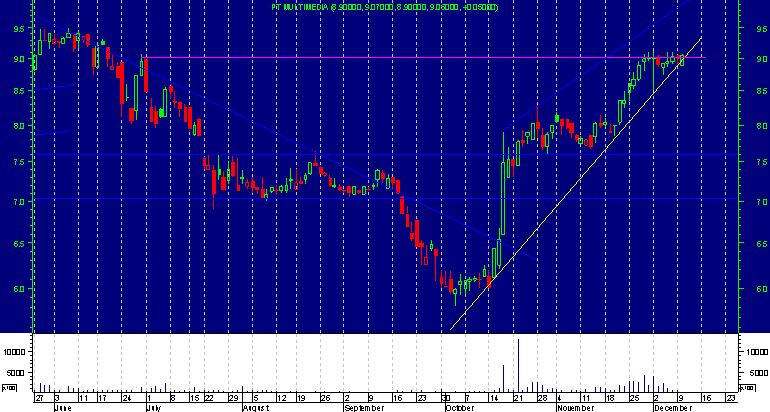Select the date label 22 in July
This screenshot has width=770, height=412.
pyautogui.click(x=210, y=398)
